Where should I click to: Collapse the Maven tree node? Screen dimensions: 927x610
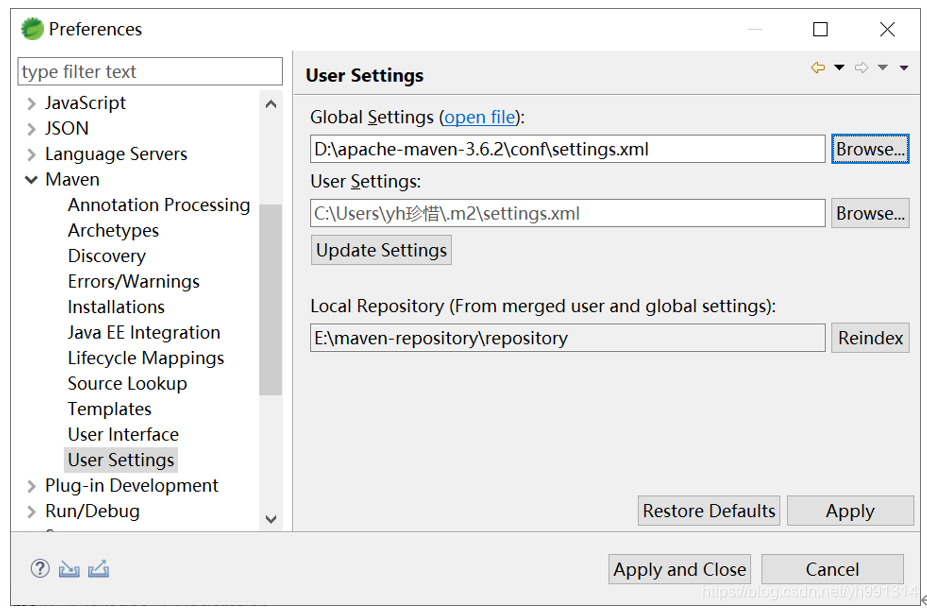pos(32,180)
